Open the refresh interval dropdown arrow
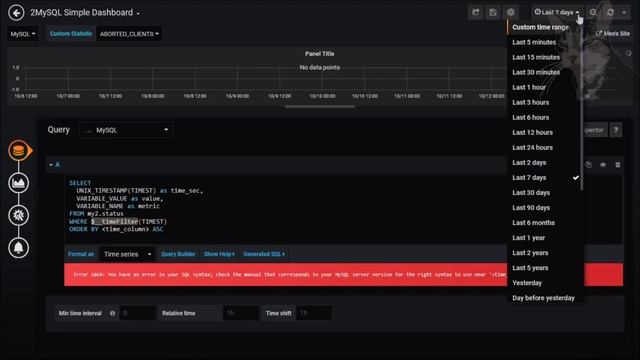Screen dimensions: 640x360 coord(624,13)
